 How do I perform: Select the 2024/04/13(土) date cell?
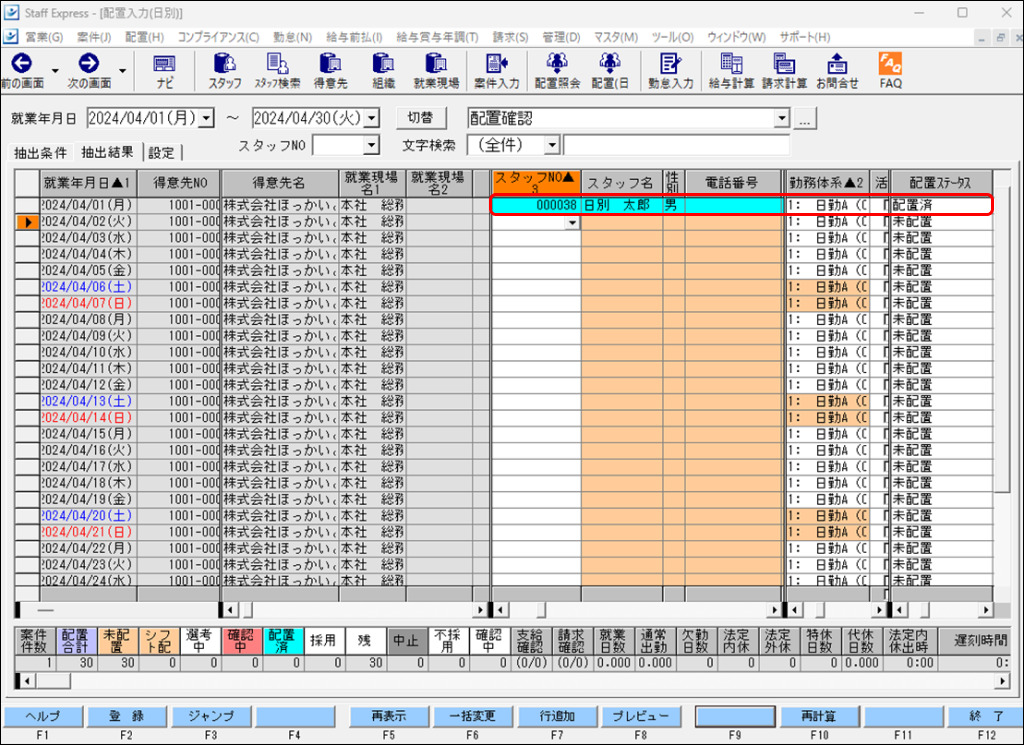(88, 402)
